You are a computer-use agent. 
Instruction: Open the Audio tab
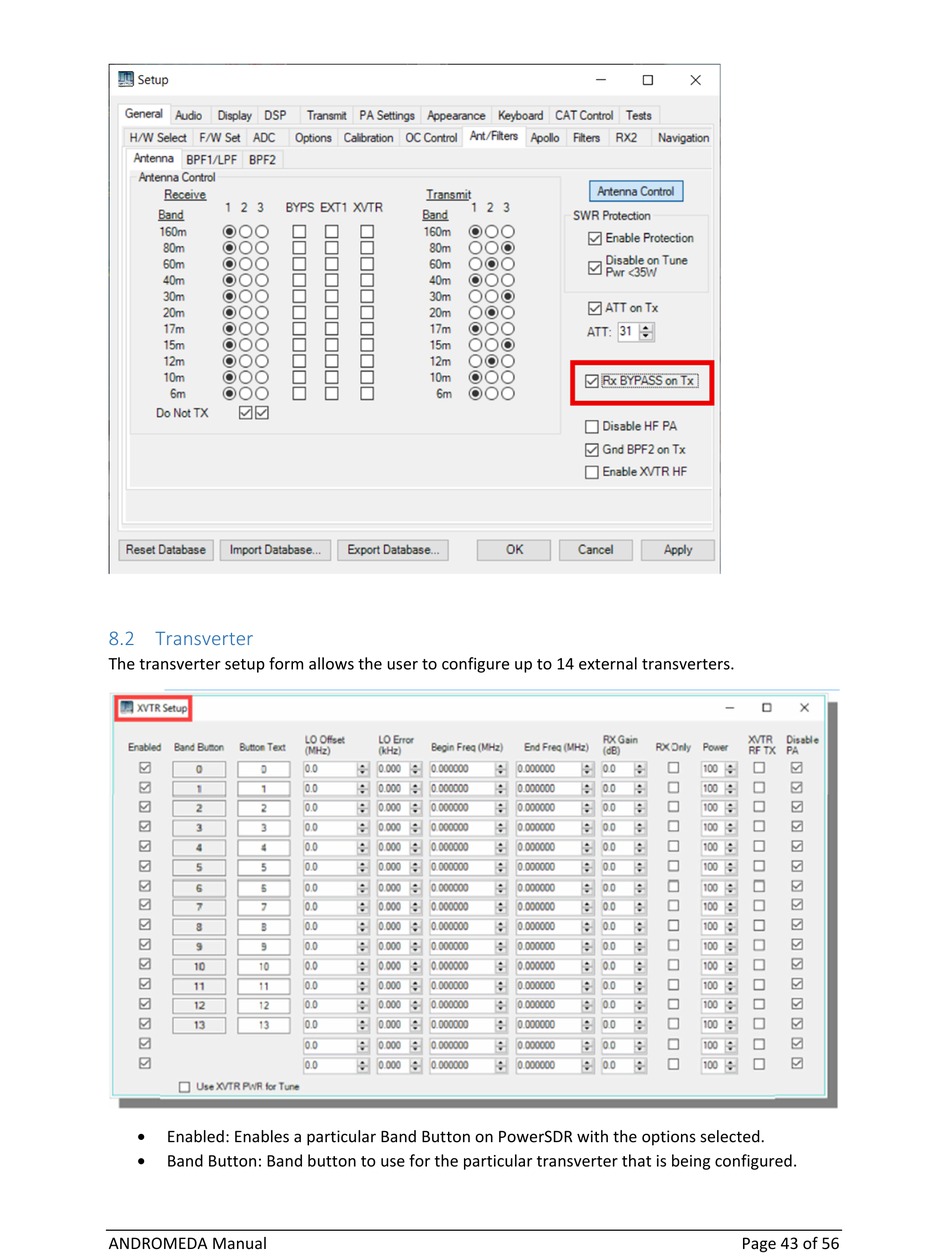click(188, 116)
